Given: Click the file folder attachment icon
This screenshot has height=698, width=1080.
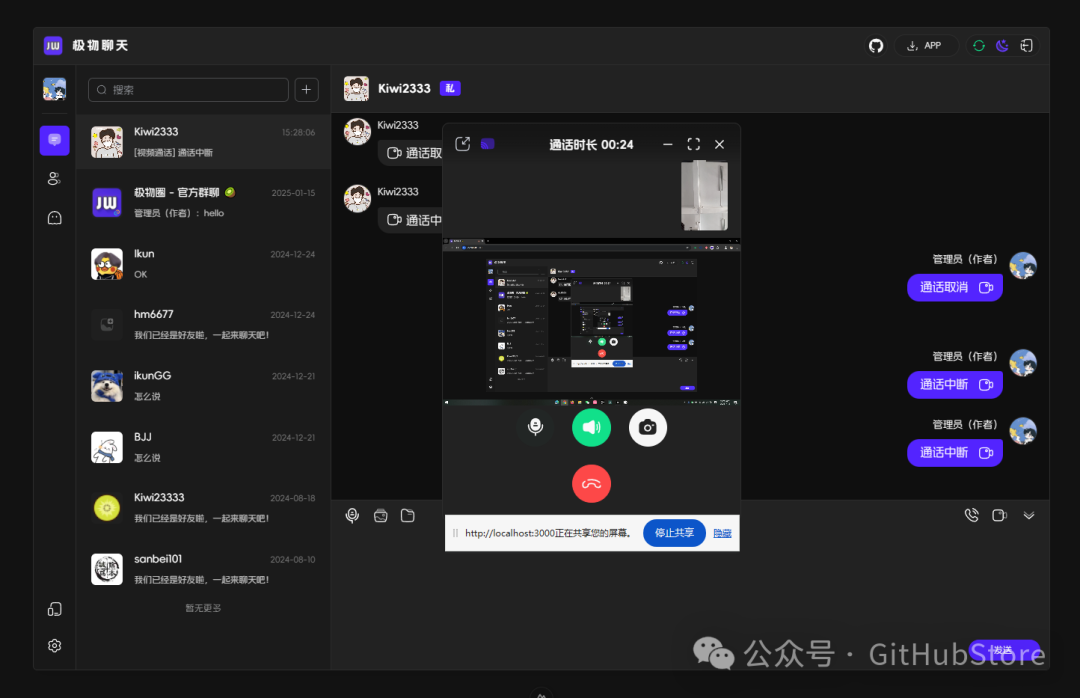Looking at the screenshot, I should (x=408, y=515).
